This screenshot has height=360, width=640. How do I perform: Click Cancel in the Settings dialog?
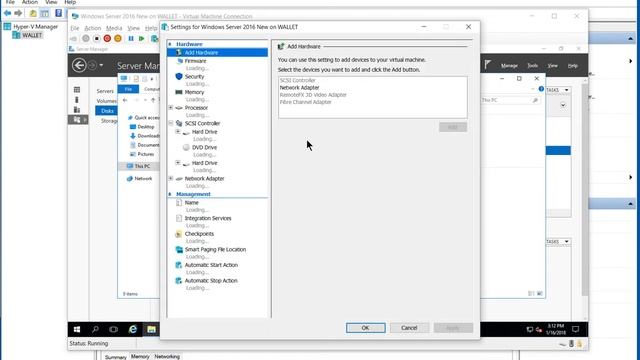(x=409, y=328)
